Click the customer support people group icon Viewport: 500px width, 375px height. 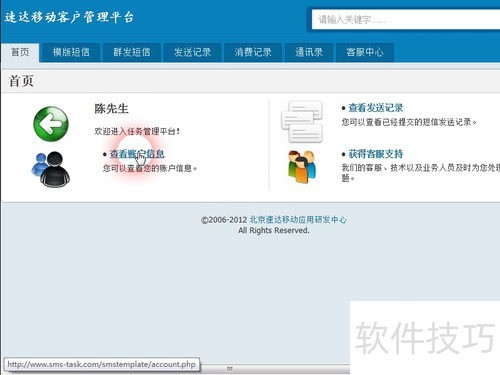click(x=302, y=166)
